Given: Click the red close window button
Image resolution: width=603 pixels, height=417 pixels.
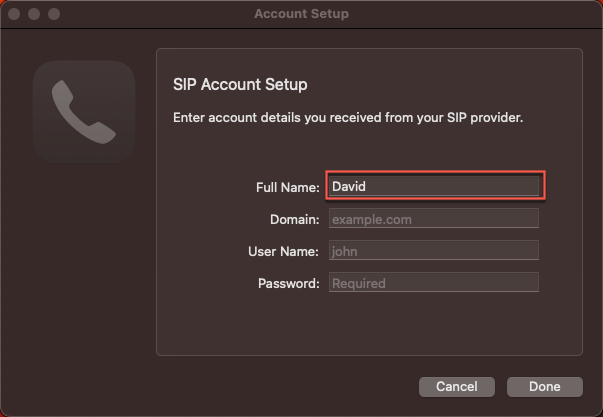Looking at the screenshot, I should tap(15, 15).
